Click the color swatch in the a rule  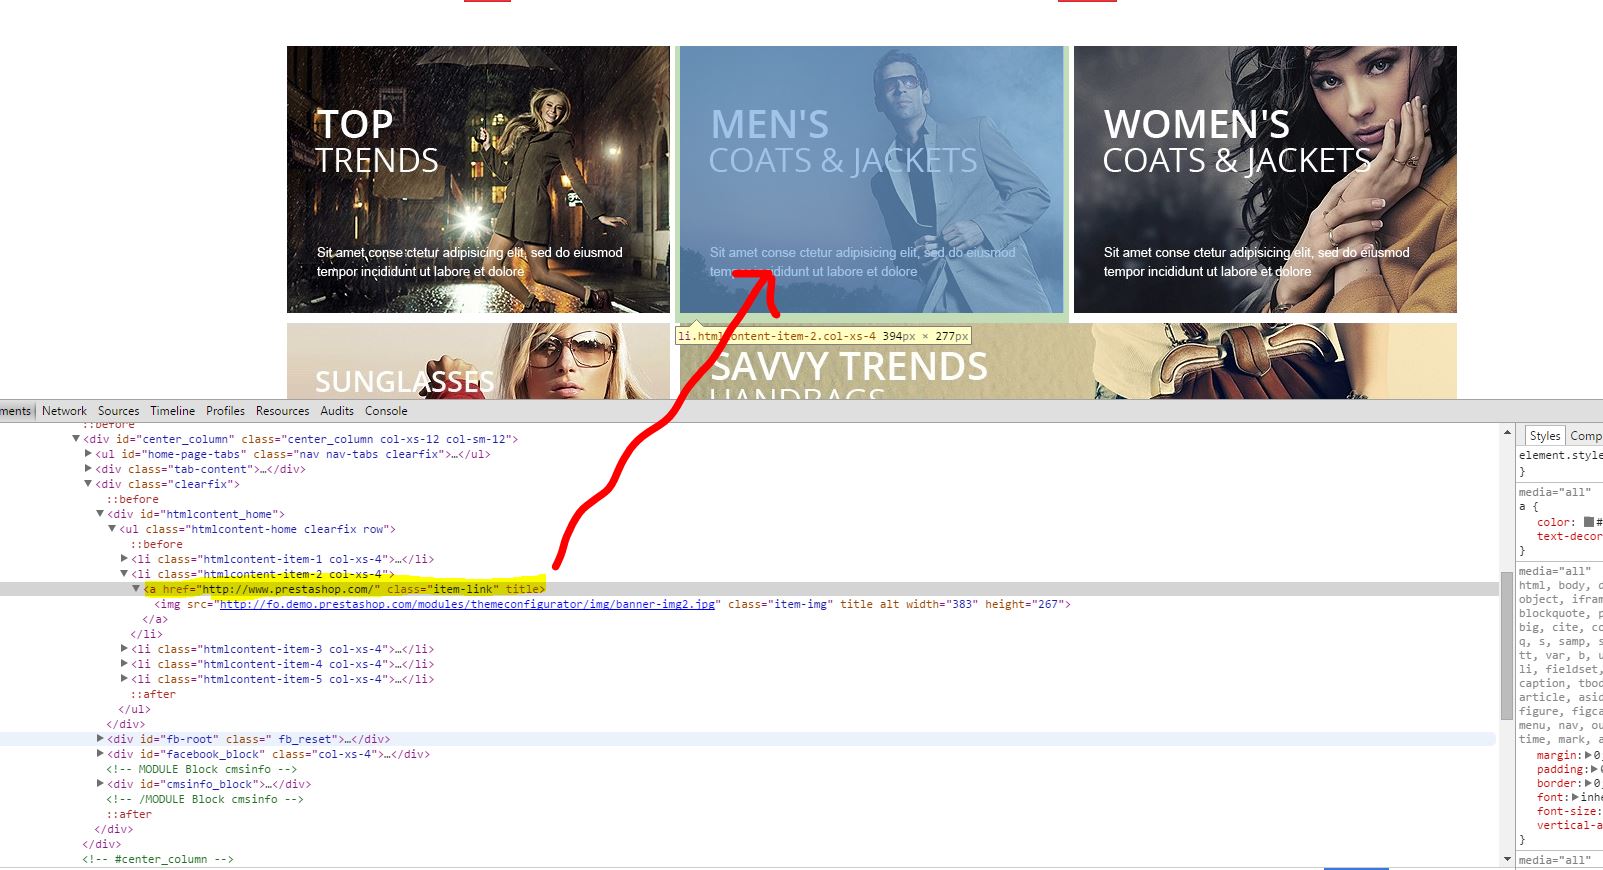pos(1589,522)
